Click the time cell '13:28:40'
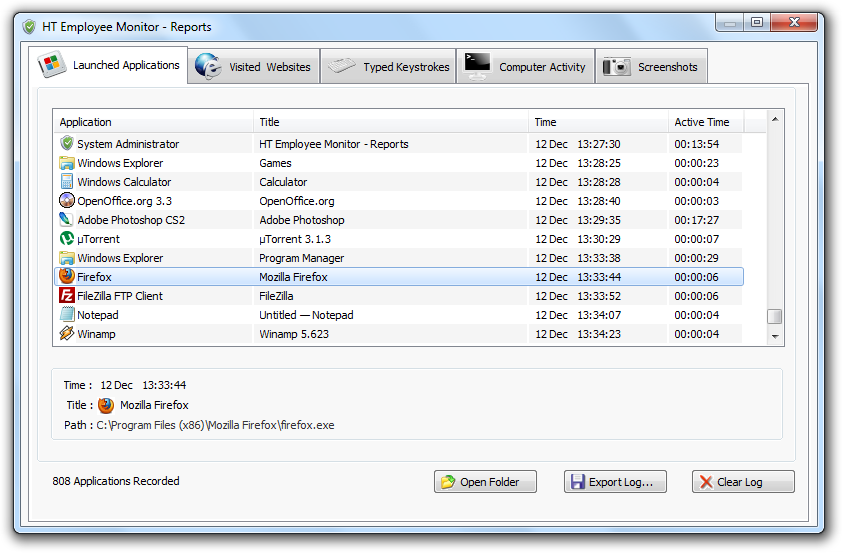 598,201
